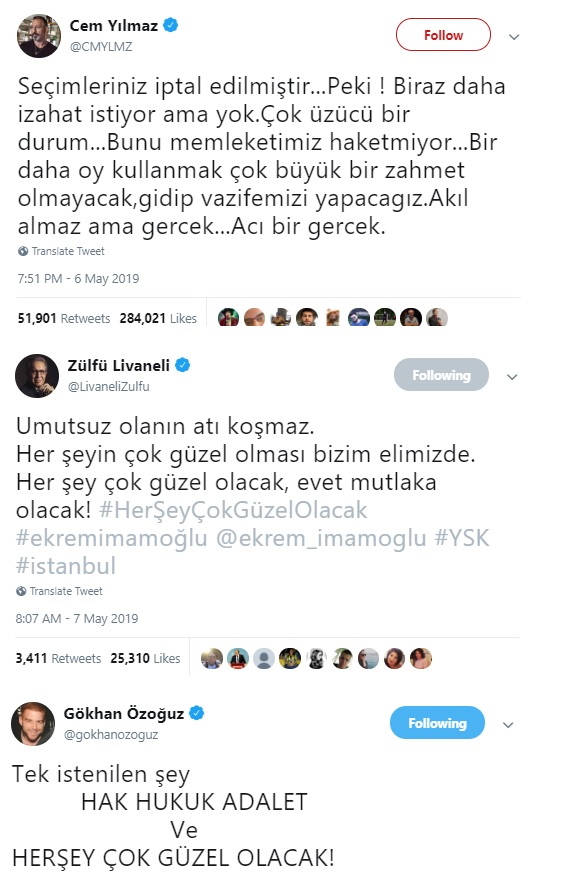This screenshot has height=877, width=563.
Task: Click the verified badge beside Gökhan Özoğuz
Action: 197,713
